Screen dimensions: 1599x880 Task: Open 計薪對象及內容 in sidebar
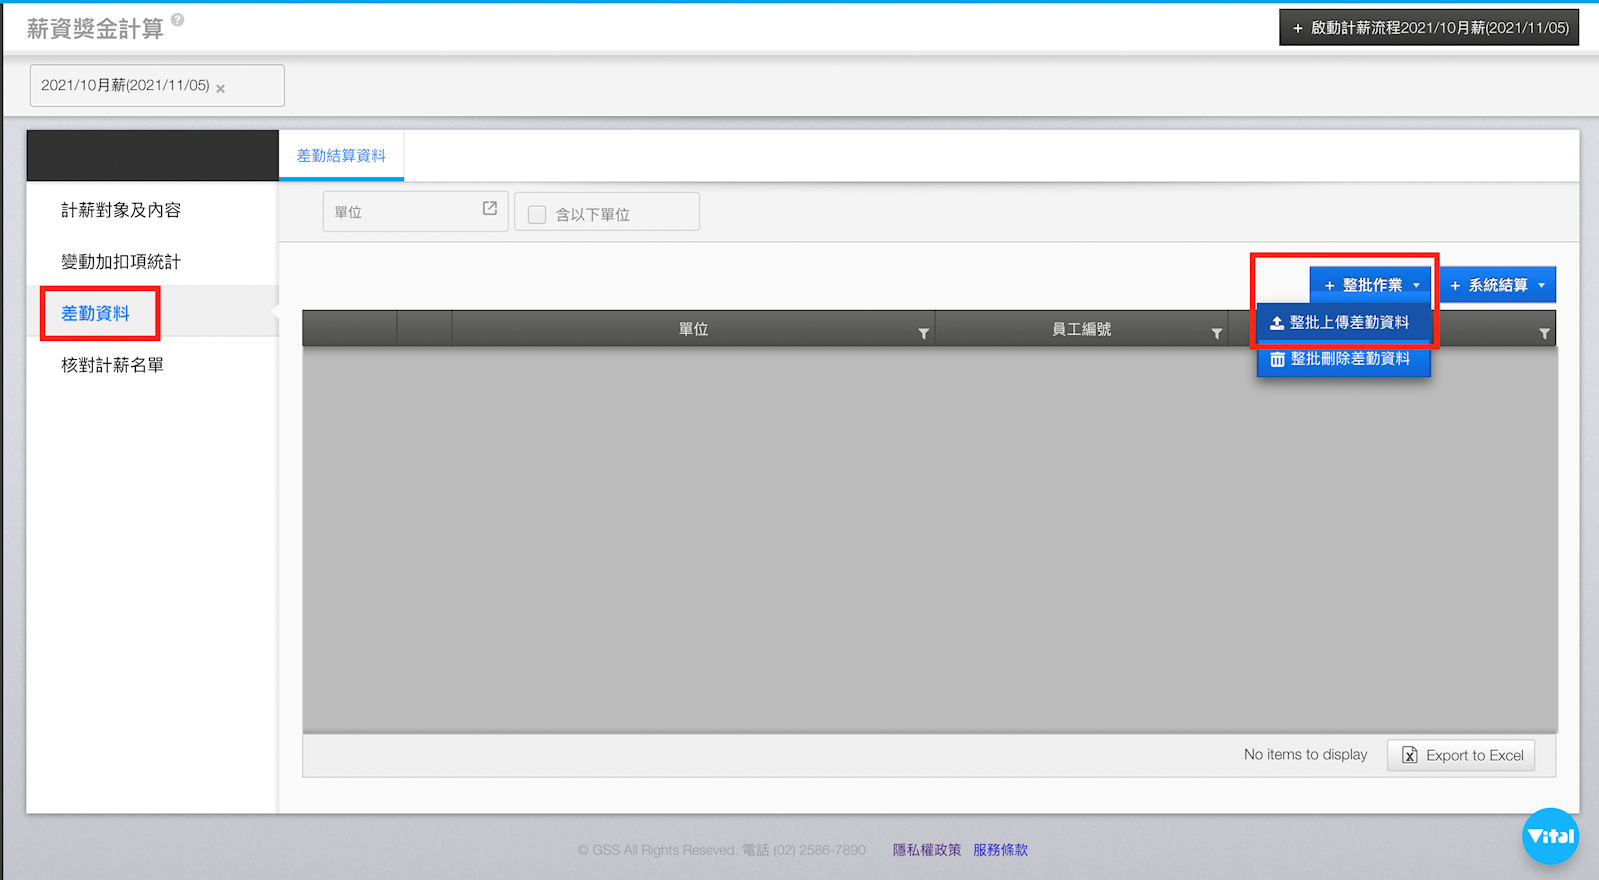(121, 210)
